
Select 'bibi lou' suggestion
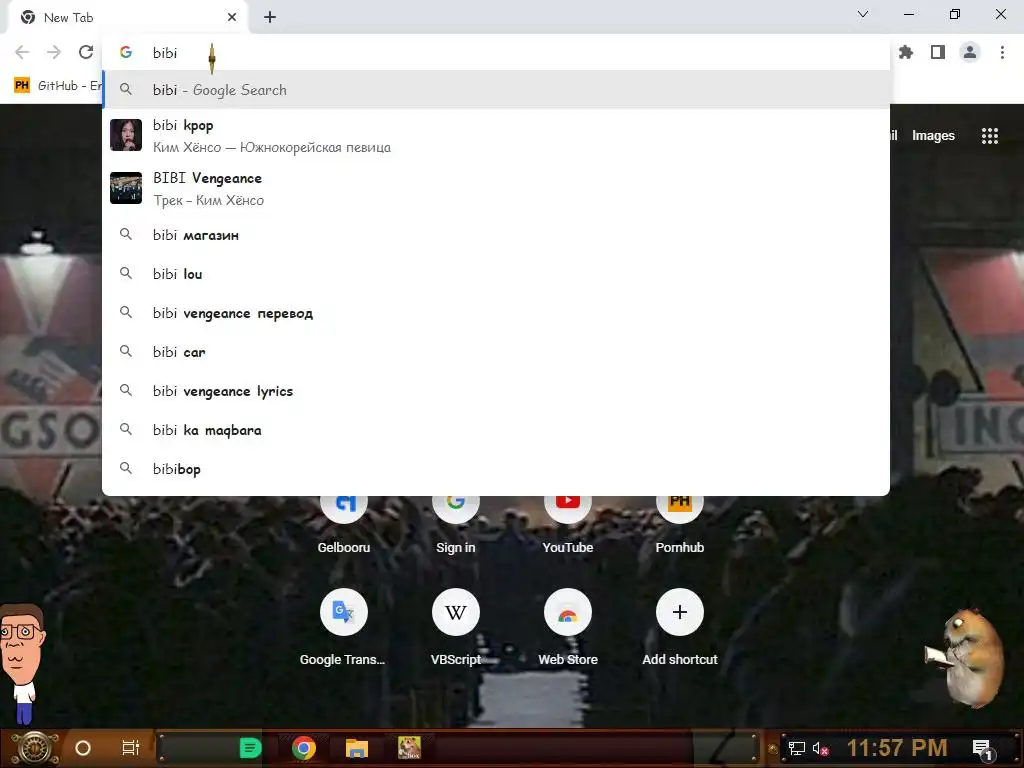496,274
